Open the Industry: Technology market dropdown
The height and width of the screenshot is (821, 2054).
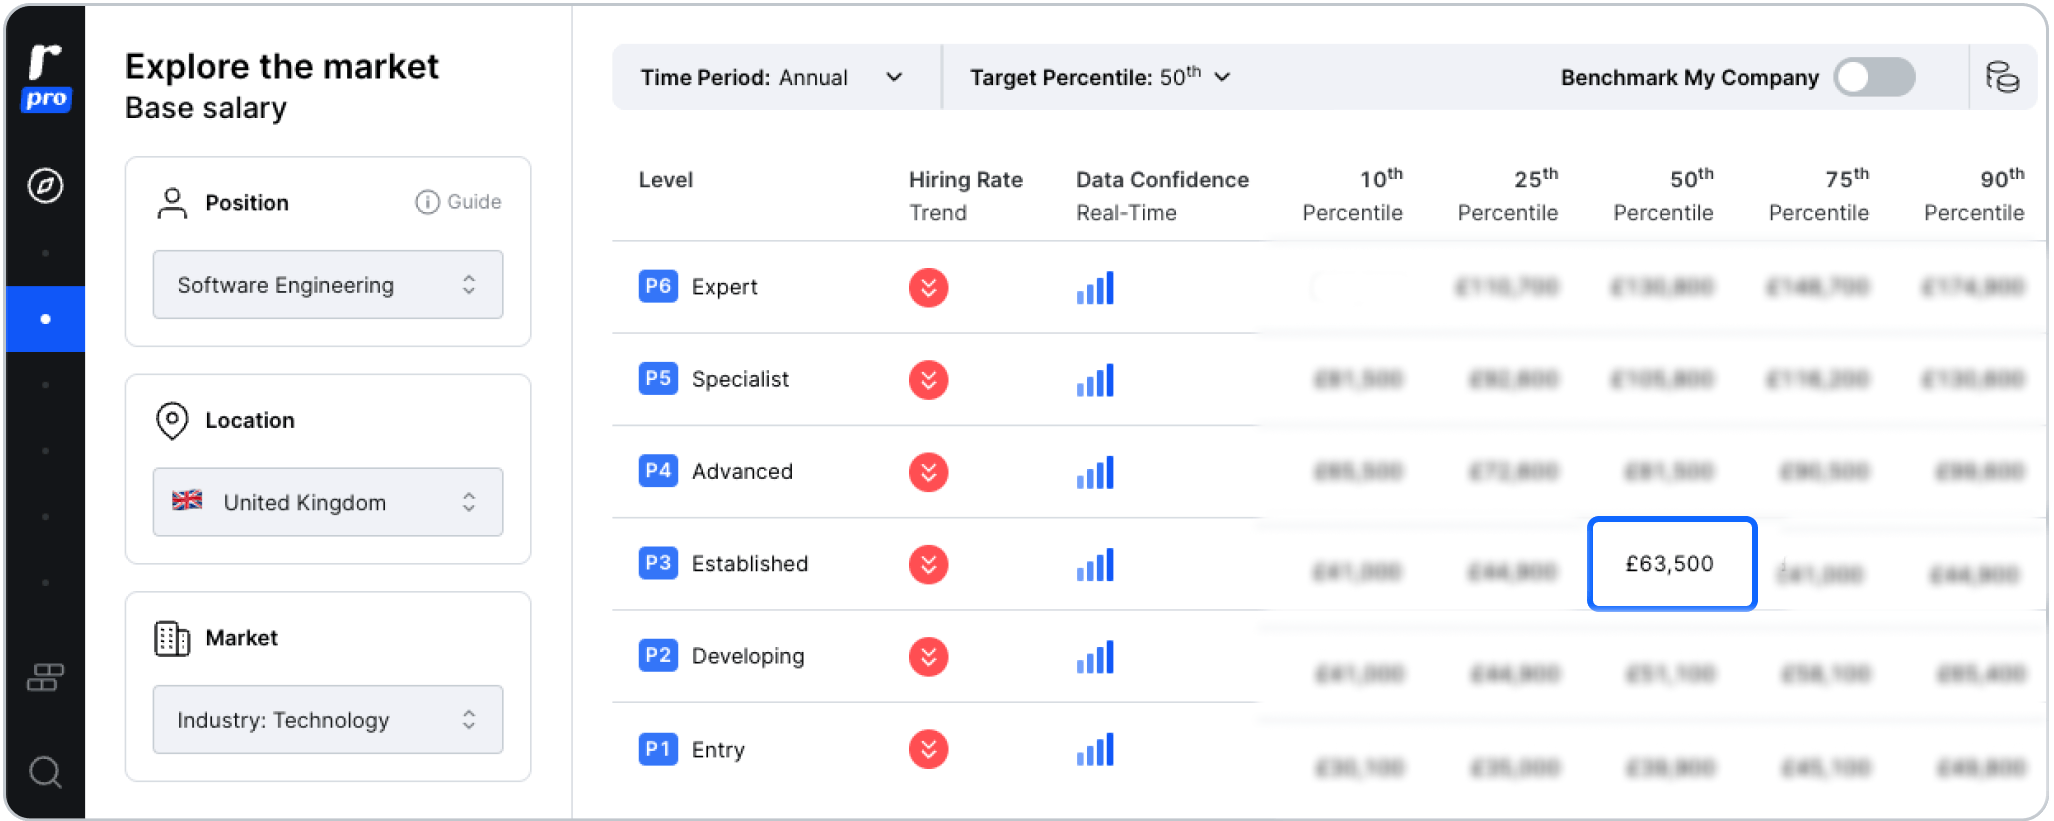(x=328, y=720)
